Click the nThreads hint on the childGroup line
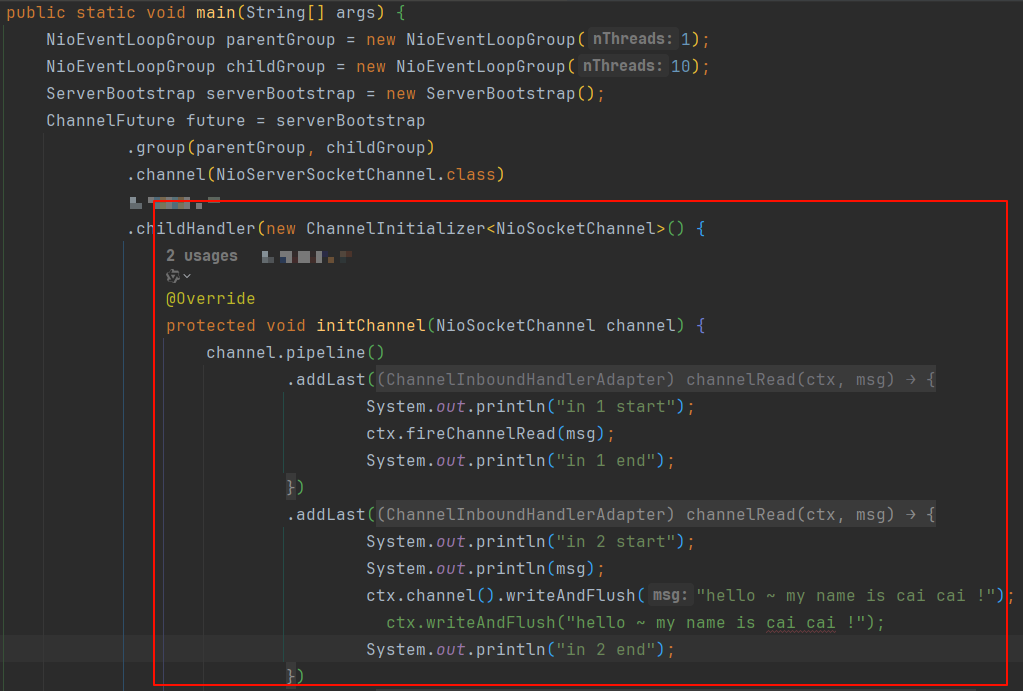The width and height of the screenshot is (1023, 691). click(622, 66)
